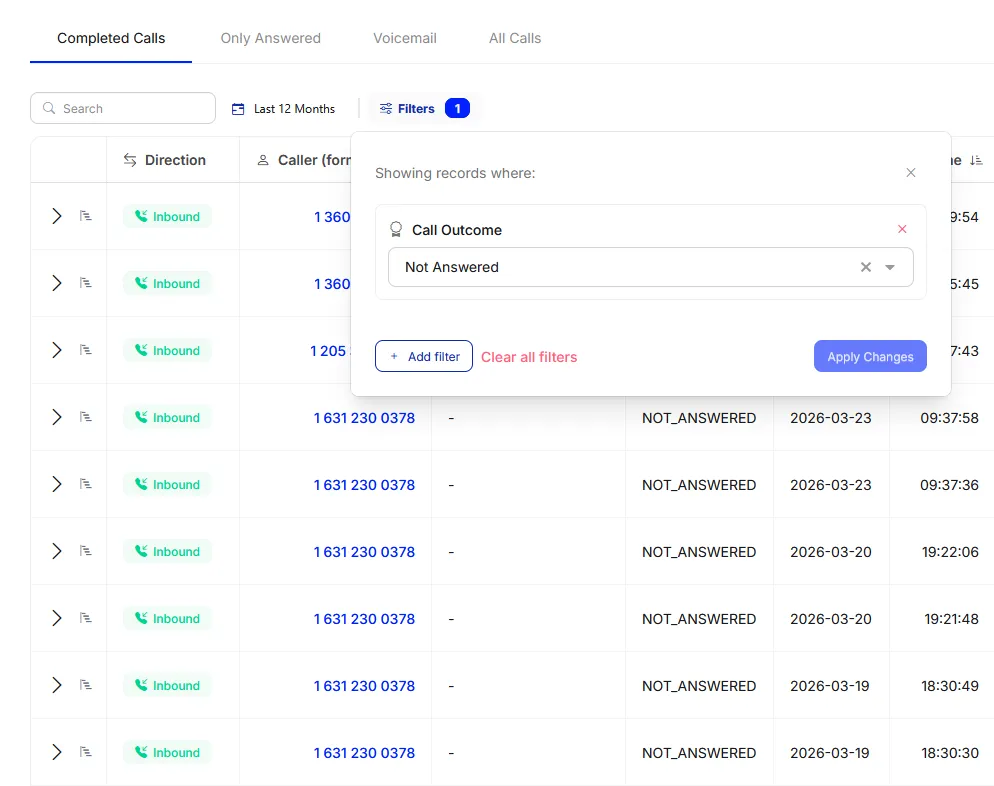Click the magnifier icon in Search box
The height and width of the screenshot is (786, 994).
coord(49,108)
